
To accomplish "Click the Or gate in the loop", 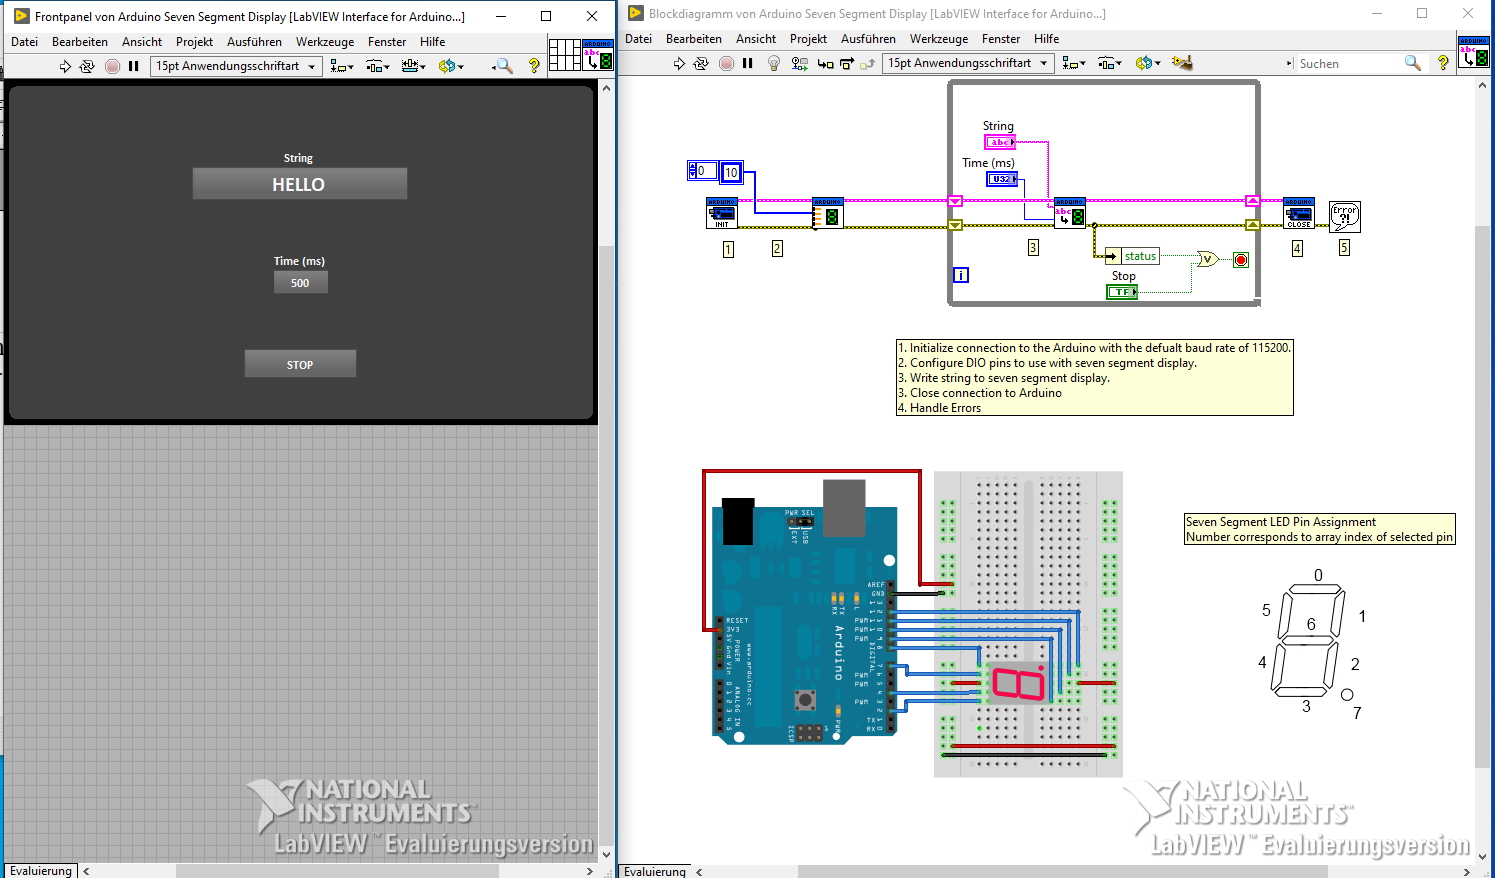I will coord(1207,259).
